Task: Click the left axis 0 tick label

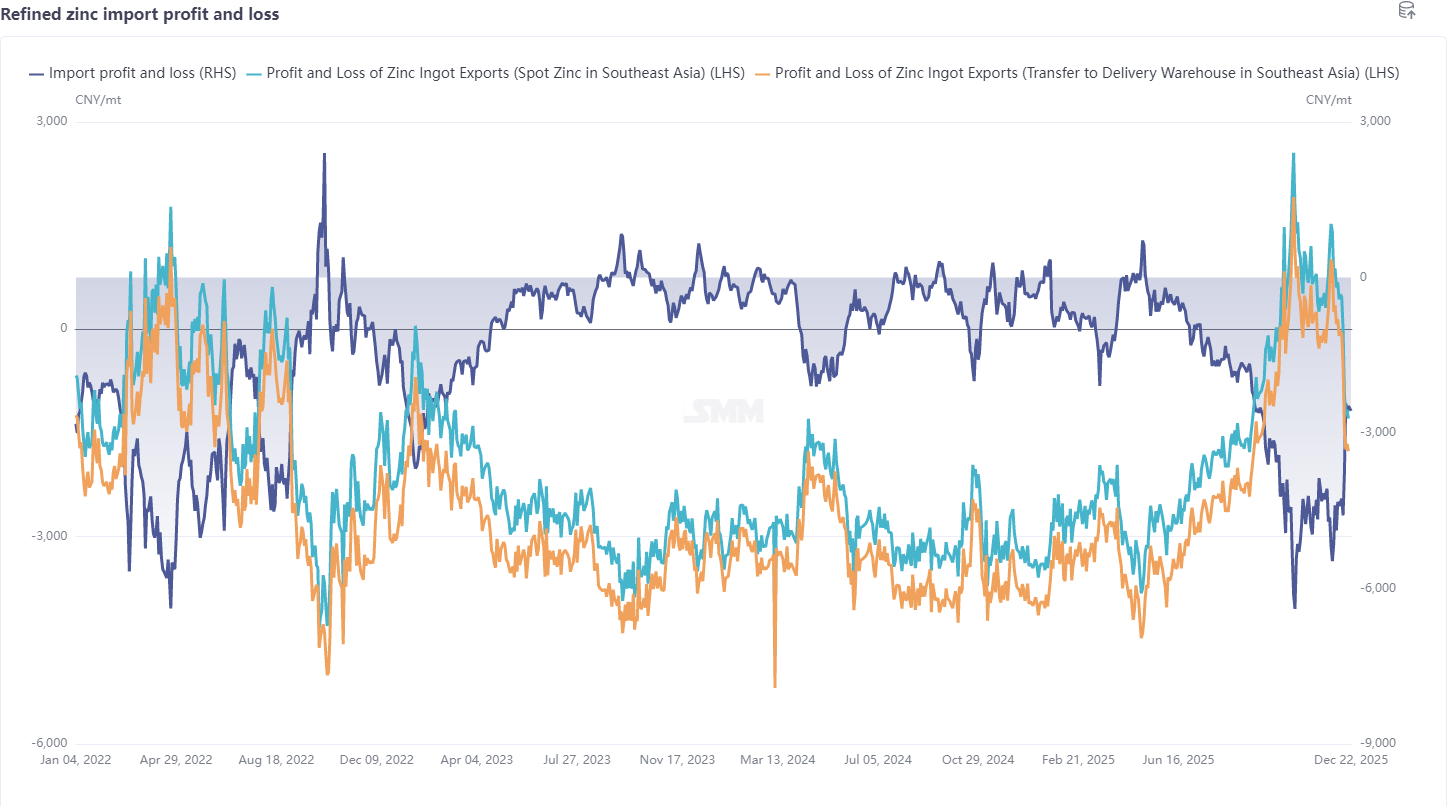Action: pos(62,329)
